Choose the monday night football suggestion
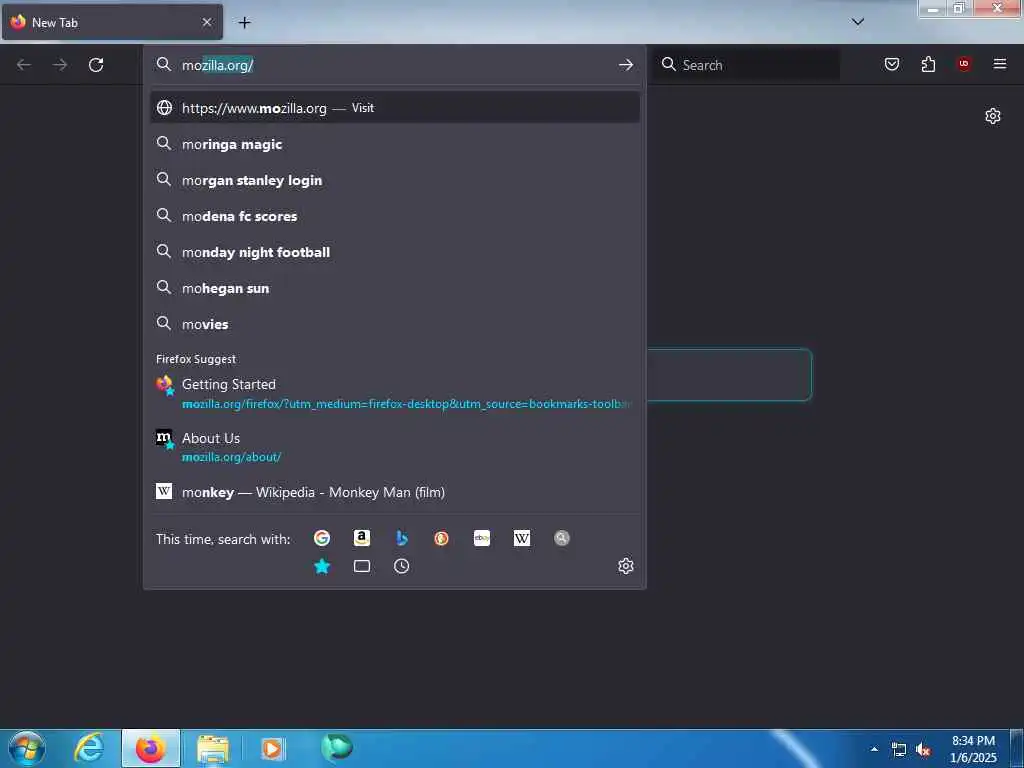 [394, 252]
